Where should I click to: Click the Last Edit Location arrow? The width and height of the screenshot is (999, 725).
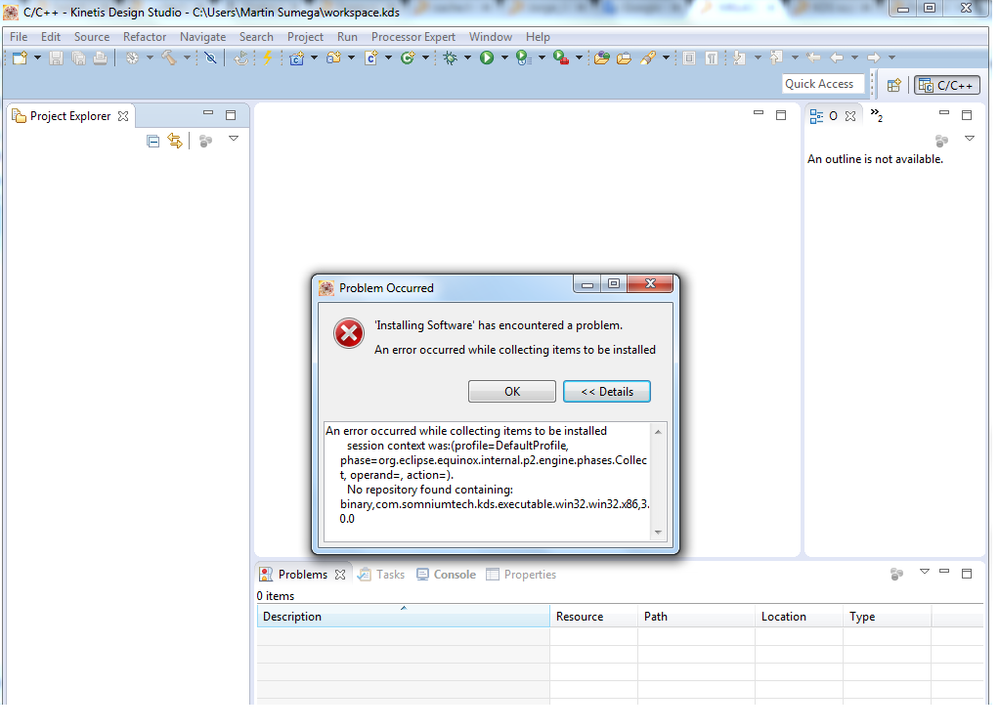click(x=813, y=58)
